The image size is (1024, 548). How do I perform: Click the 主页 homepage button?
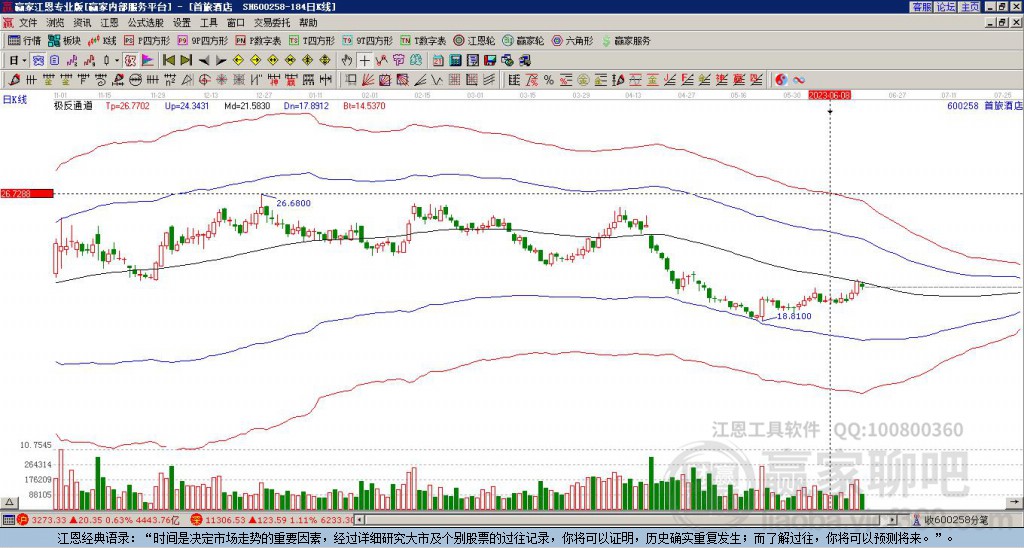pyautogui.click(x=970, y=7)
